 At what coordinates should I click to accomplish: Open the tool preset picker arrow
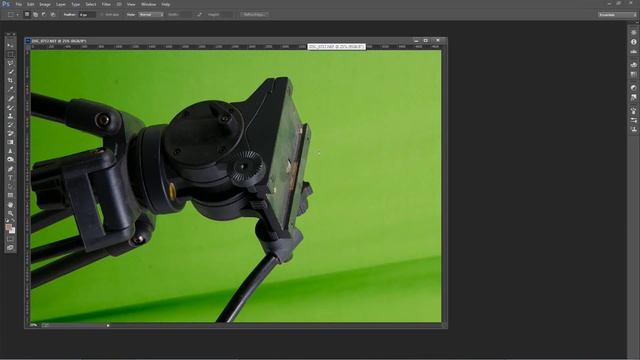pos(18,15)
